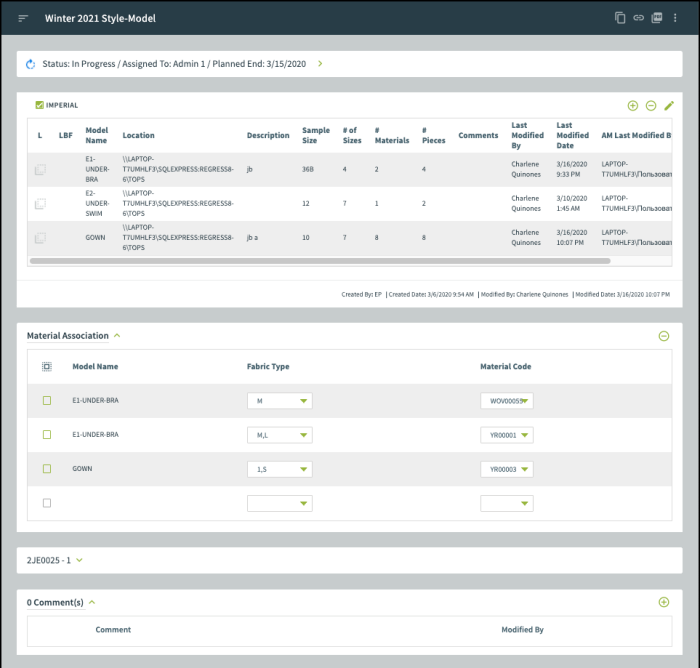
Task: Click the link icon in header
Action: 638,18
